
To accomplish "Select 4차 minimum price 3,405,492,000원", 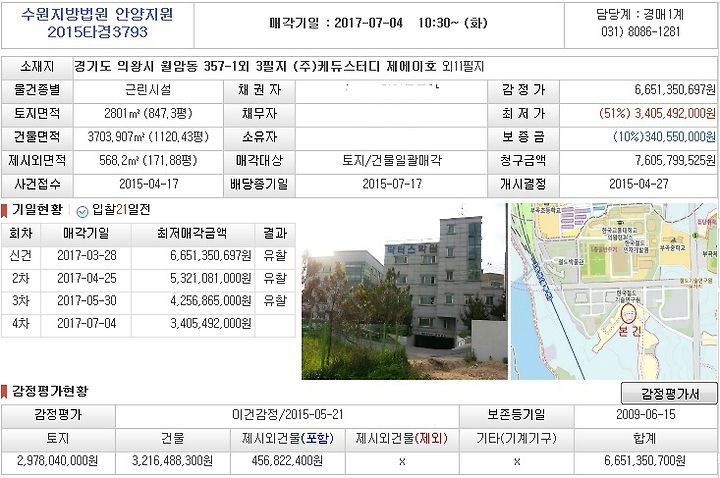I will point(211,324).
